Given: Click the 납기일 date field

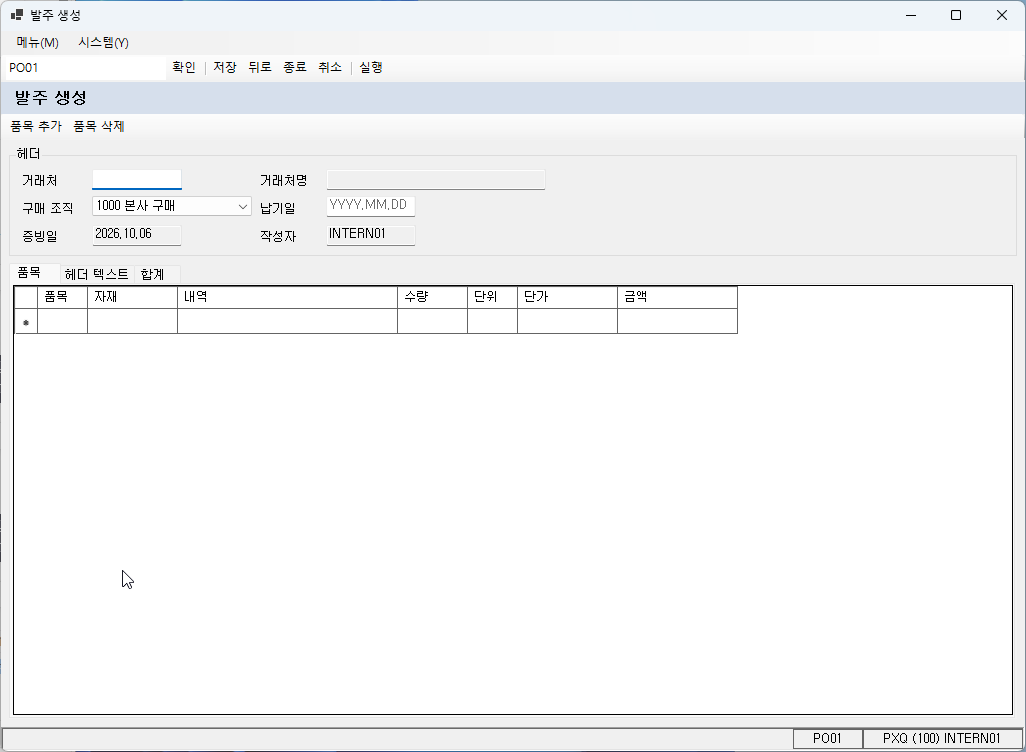Looking at the screenshot, I should tap(371, 206).
